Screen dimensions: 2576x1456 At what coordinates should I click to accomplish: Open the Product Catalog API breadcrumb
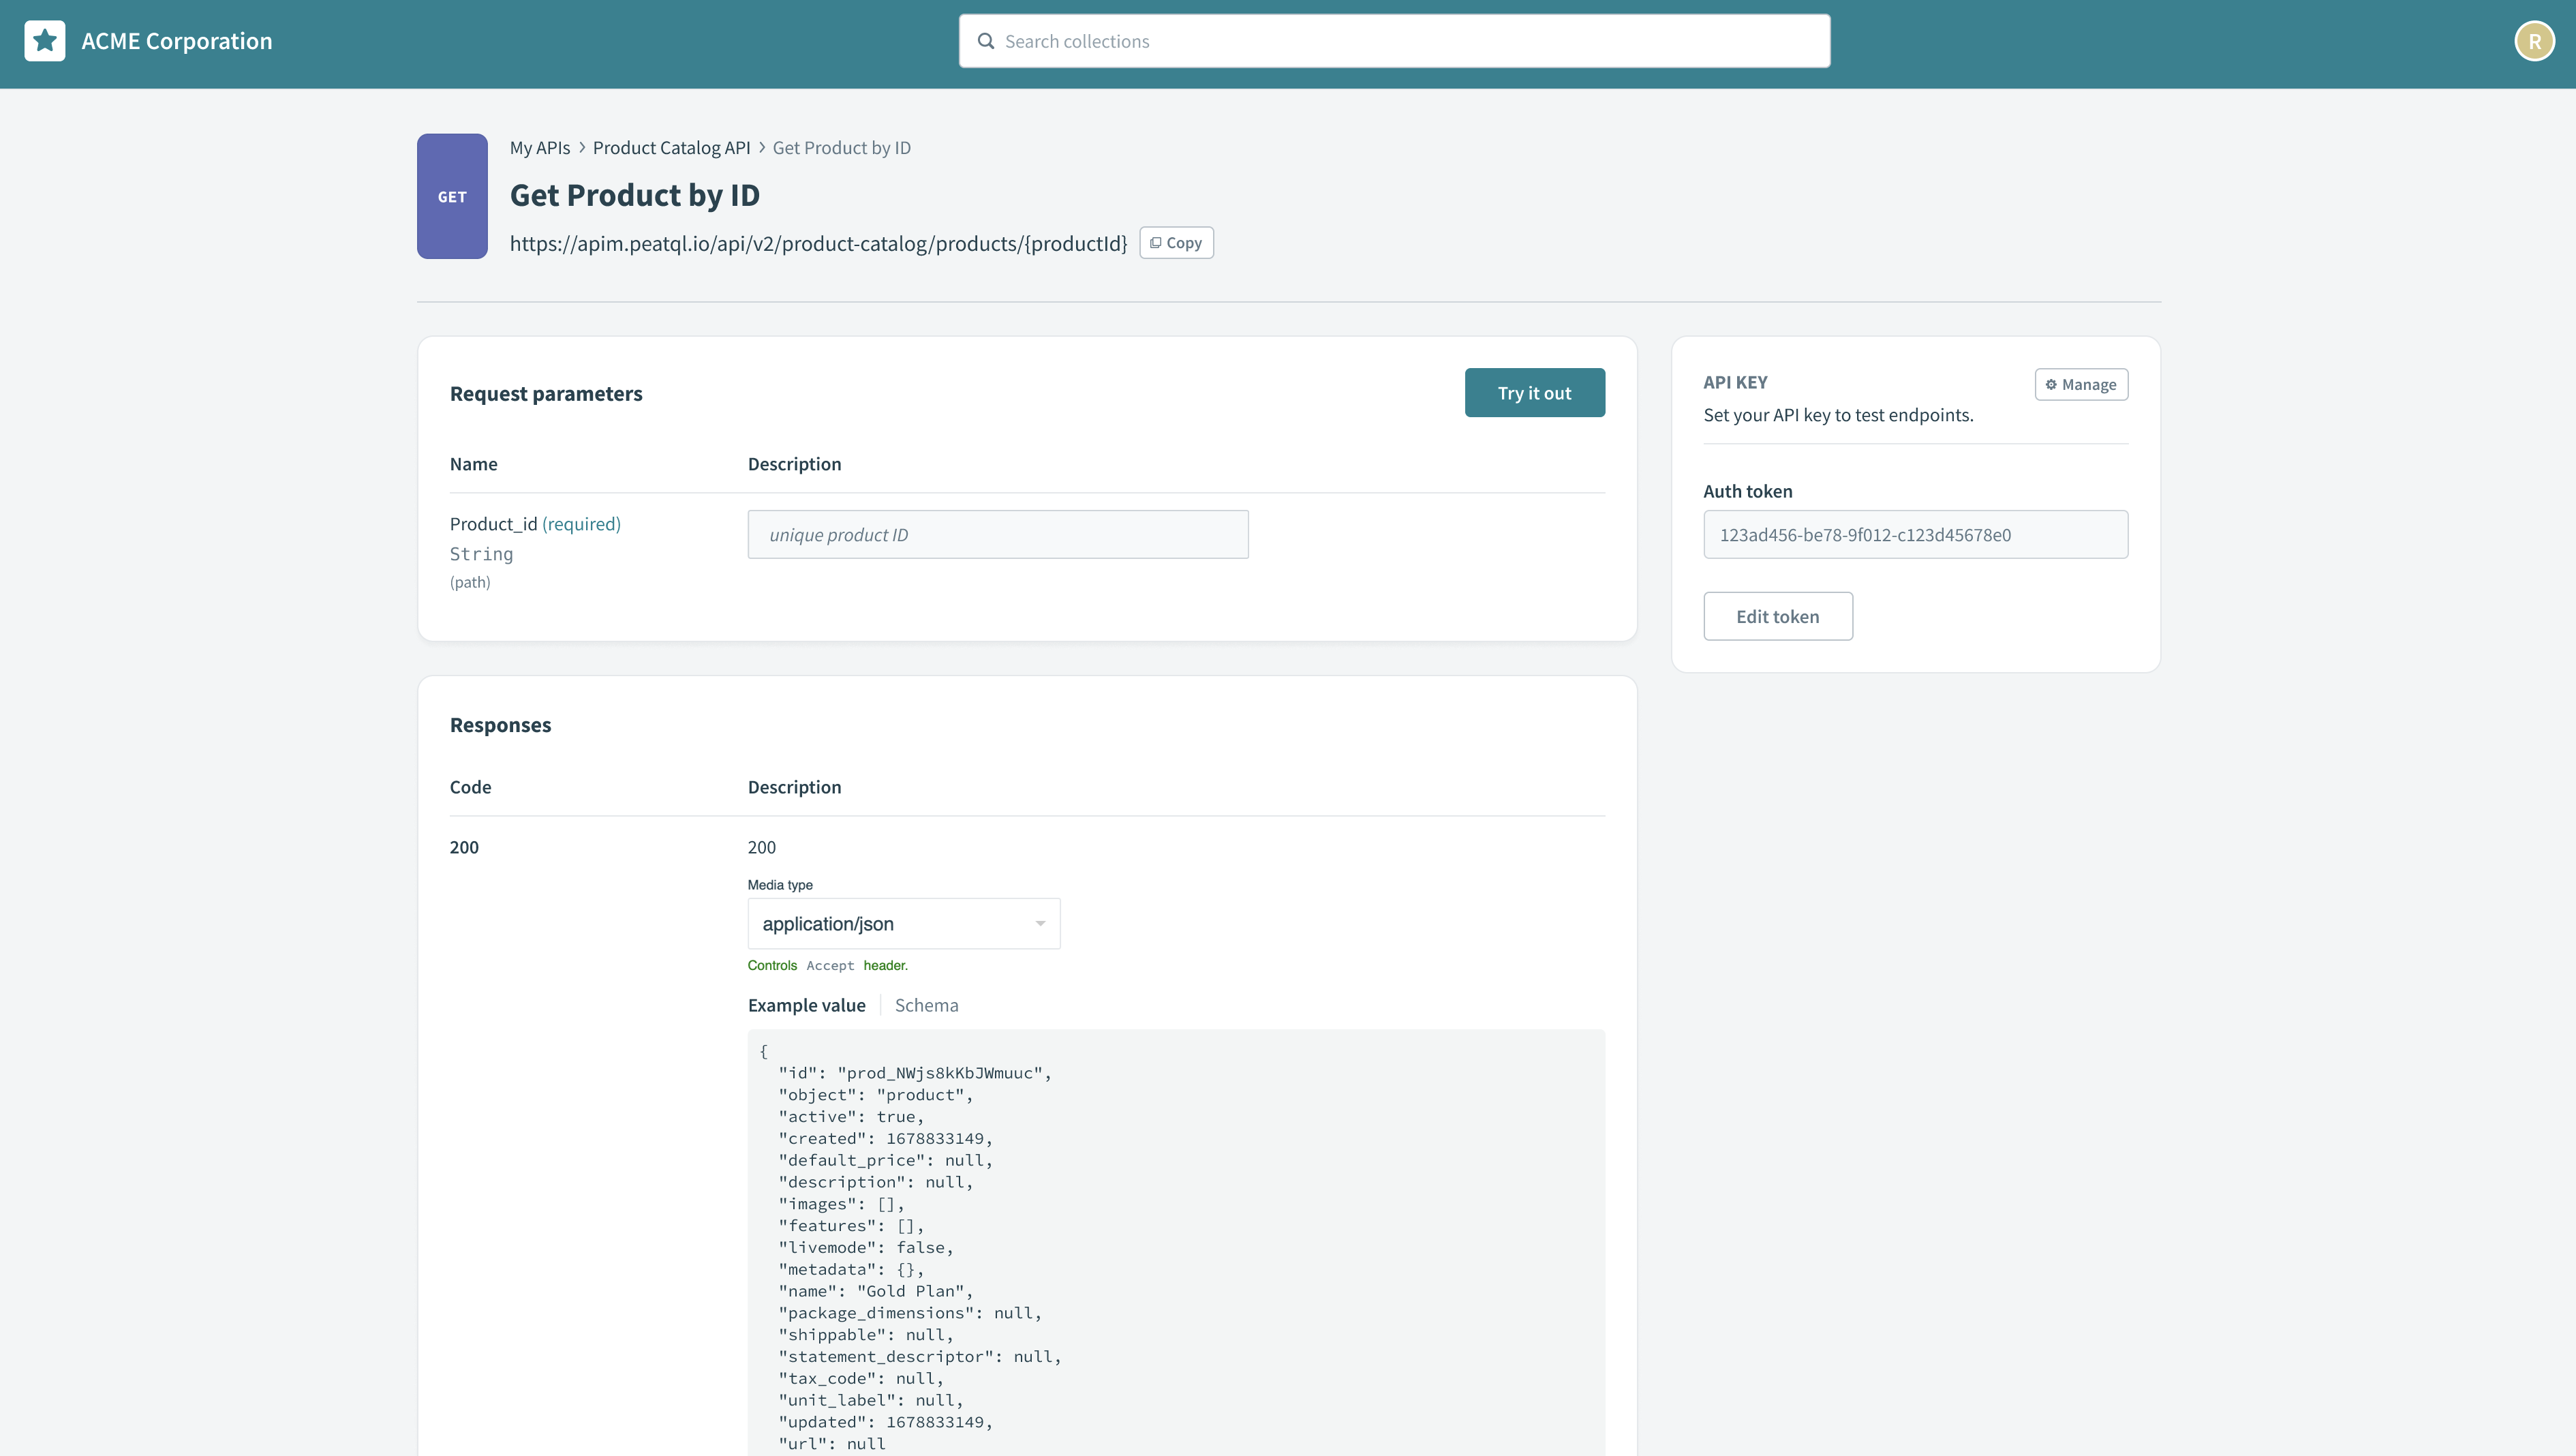click(x=672, y=147)
